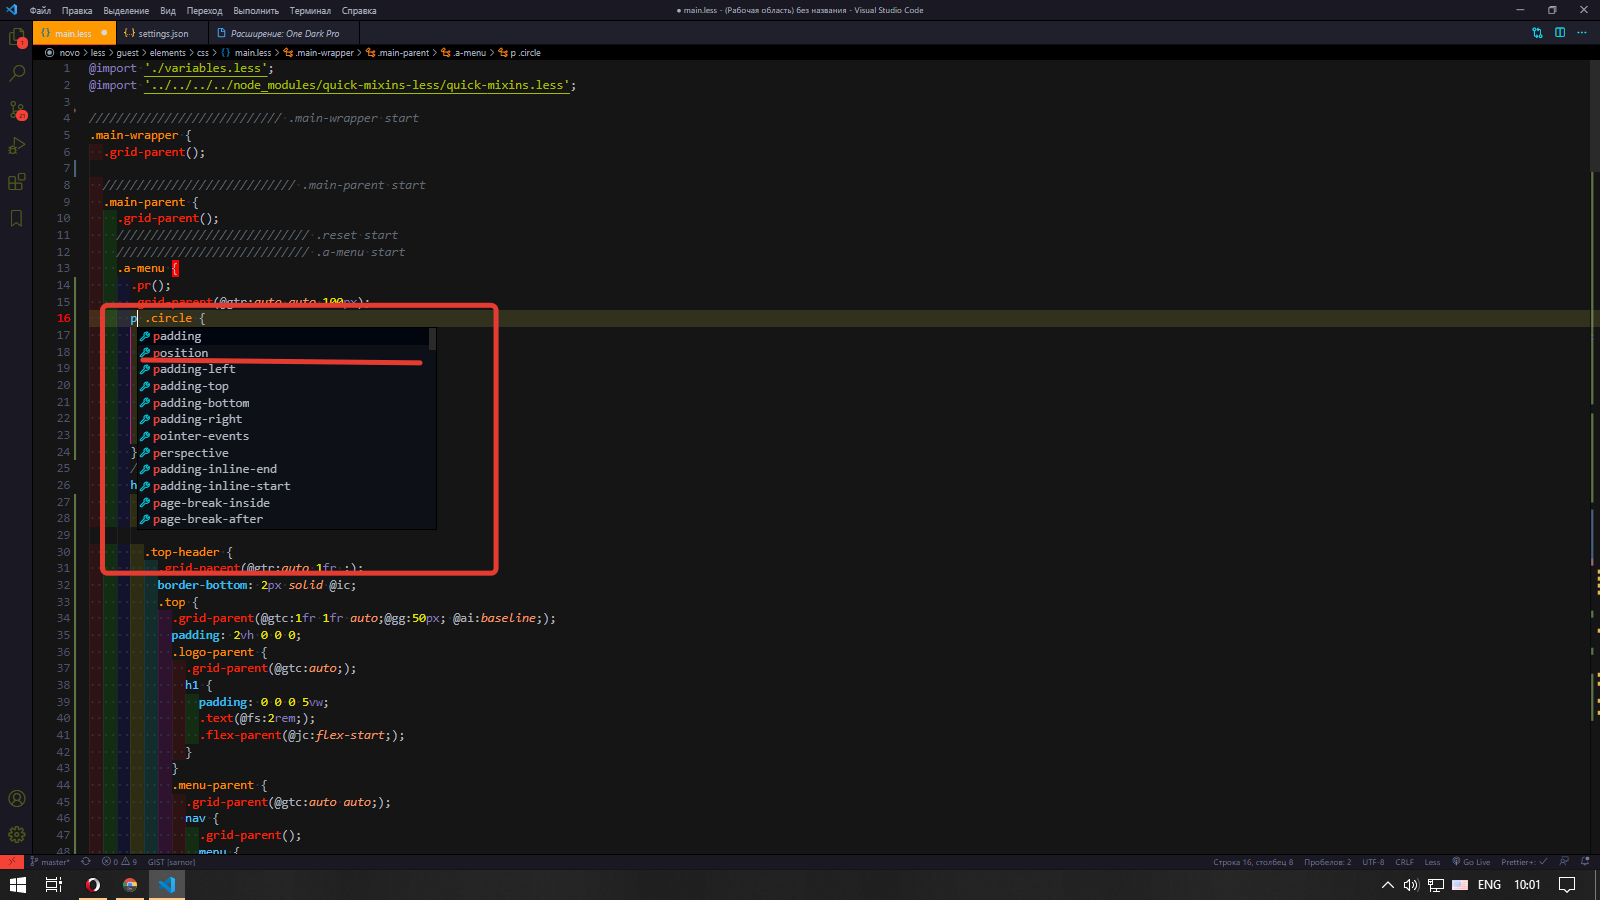Open the .main-wrapper breadcrumb dropdown

pyautogui.click(x=319, y=53)
